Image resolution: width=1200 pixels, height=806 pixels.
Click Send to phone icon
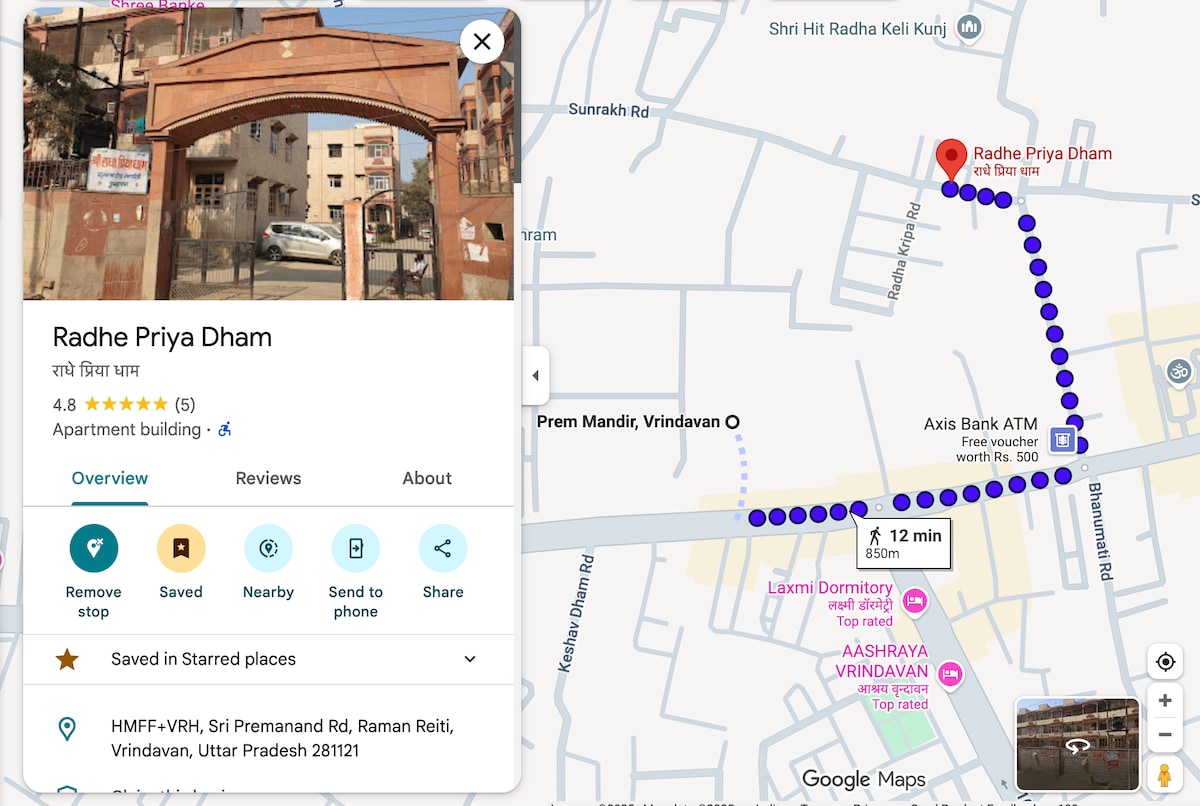coord(355,548)
